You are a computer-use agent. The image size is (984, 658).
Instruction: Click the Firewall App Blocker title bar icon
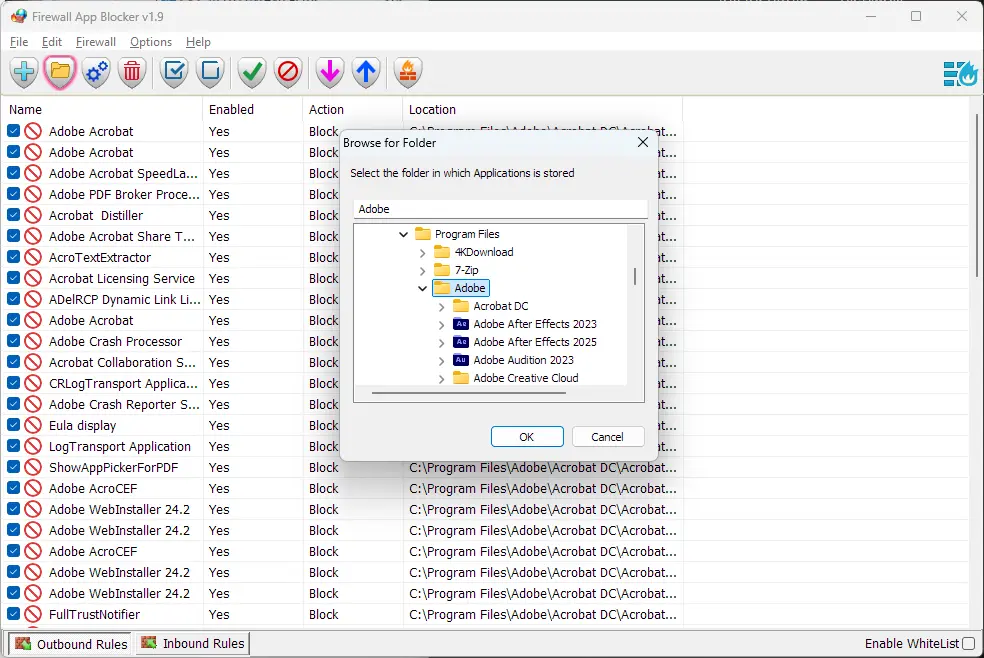tap(19, 16)
